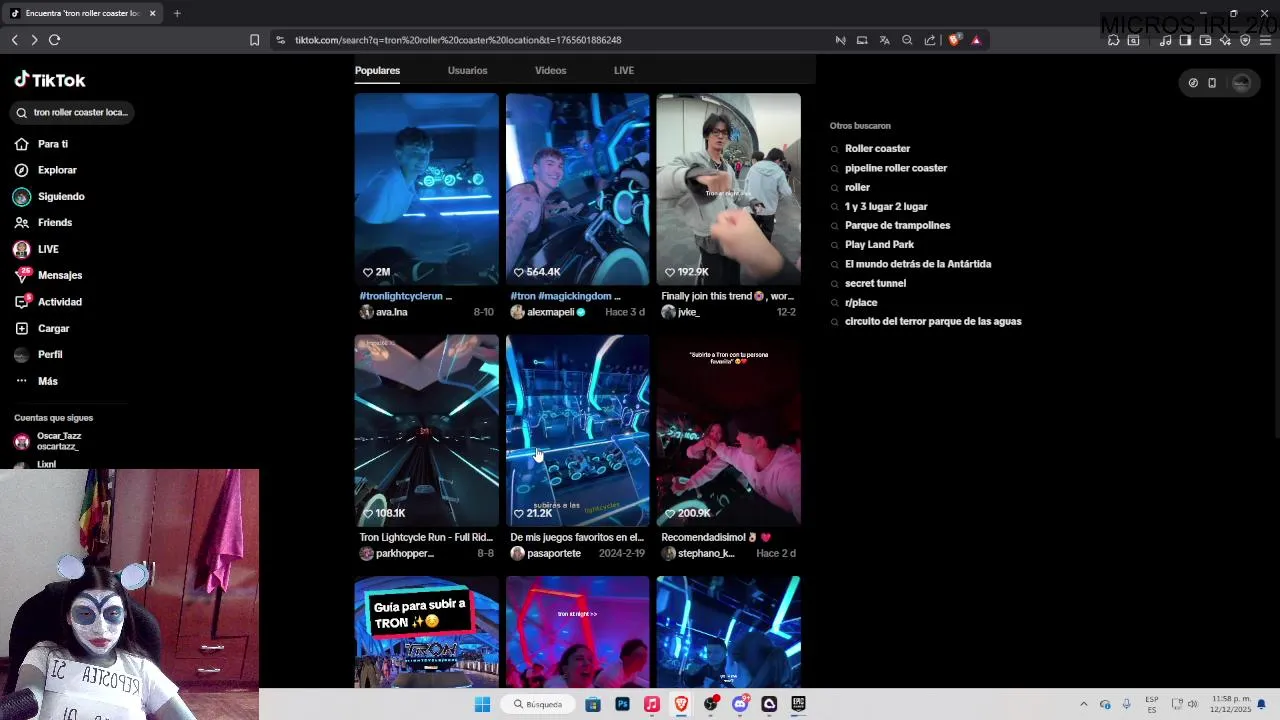Open the translate page icon

(x=884, y=40)
